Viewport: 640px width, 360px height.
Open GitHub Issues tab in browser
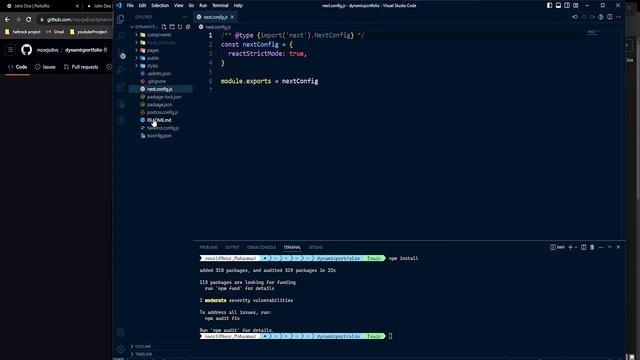[45, 67]
